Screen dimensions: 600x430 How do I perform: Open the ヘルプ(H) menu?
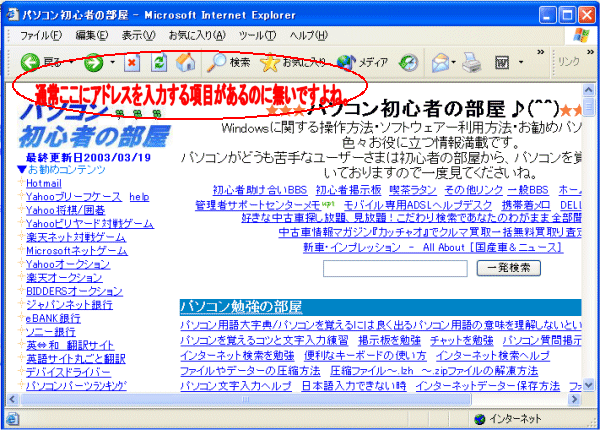pyautogui.click(x=308, y=36)
